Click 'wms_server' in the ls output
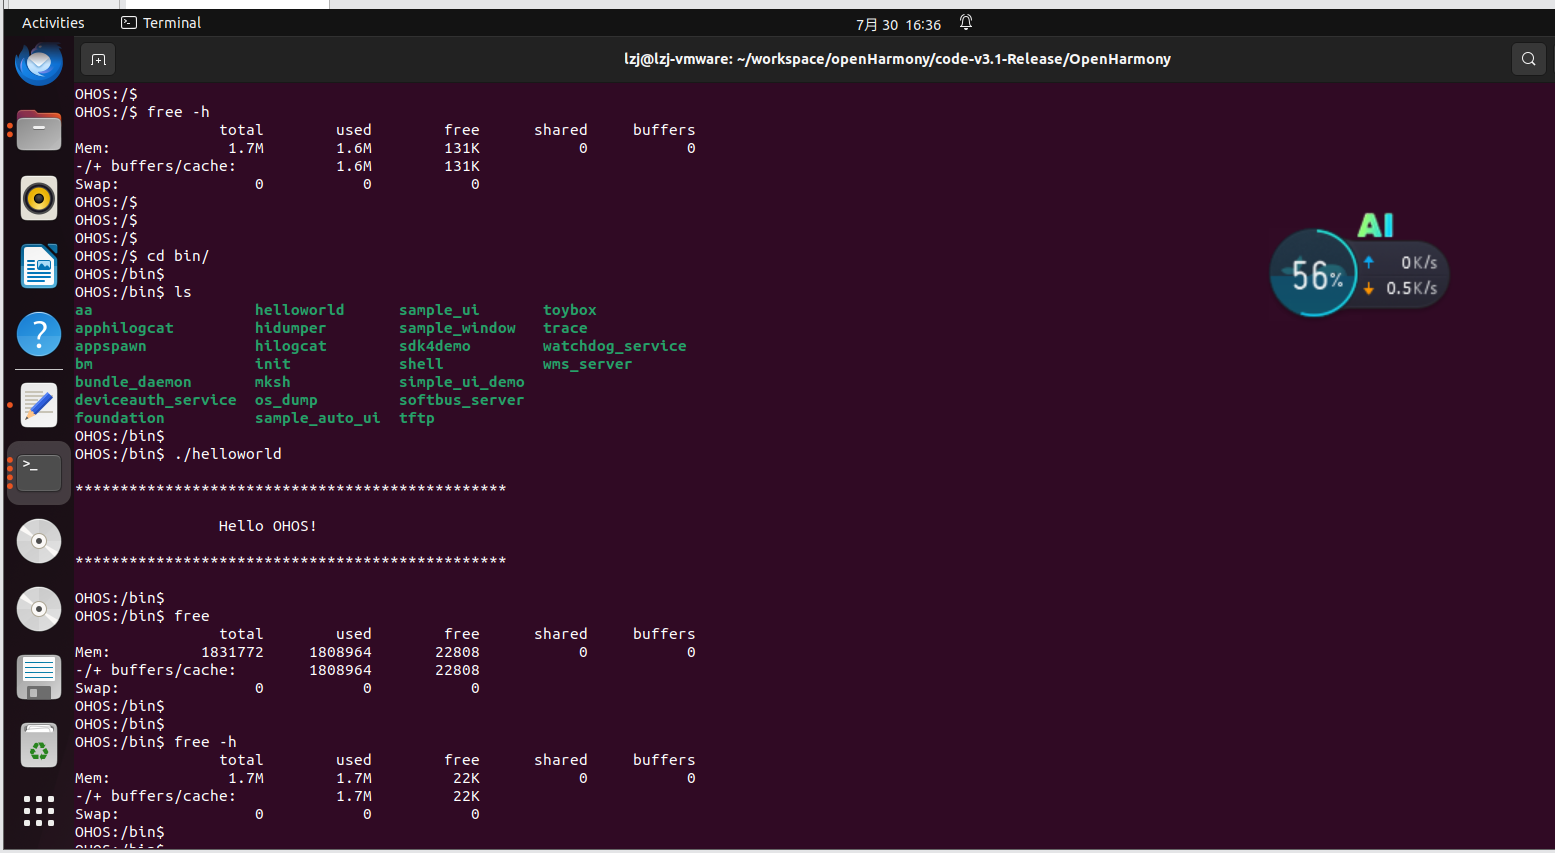The height and width of the screenshot is (853, 1555). tap(587, 364)
